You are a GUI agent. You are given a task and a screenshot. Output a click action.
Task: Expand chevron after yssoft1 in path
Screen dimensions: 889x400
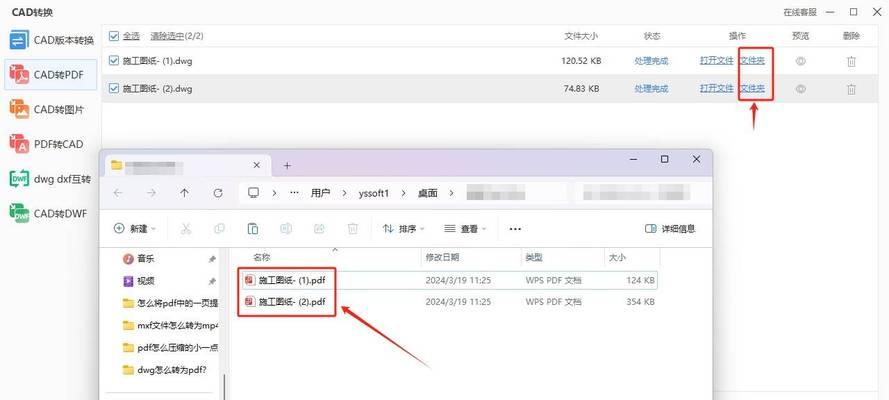(x=403, y=193)
